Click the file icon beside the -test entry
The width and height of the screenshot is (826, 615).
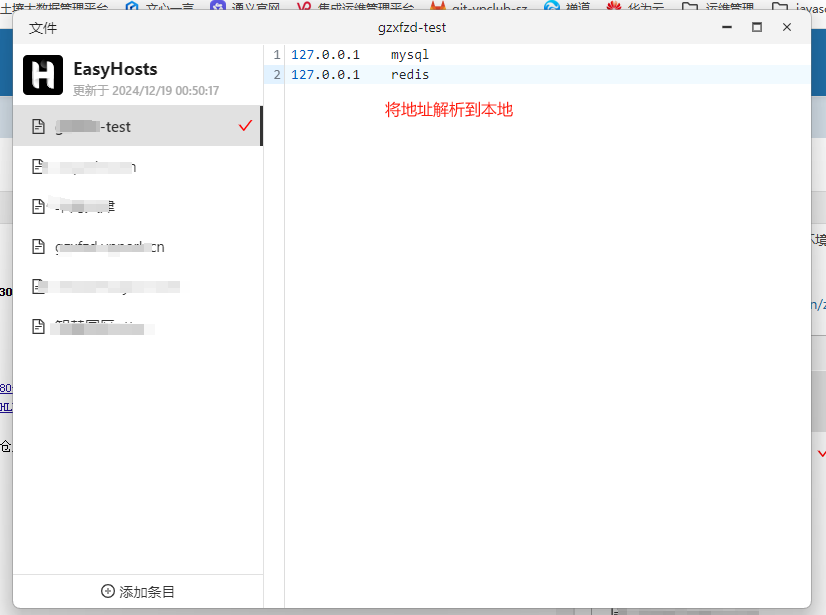38,126
